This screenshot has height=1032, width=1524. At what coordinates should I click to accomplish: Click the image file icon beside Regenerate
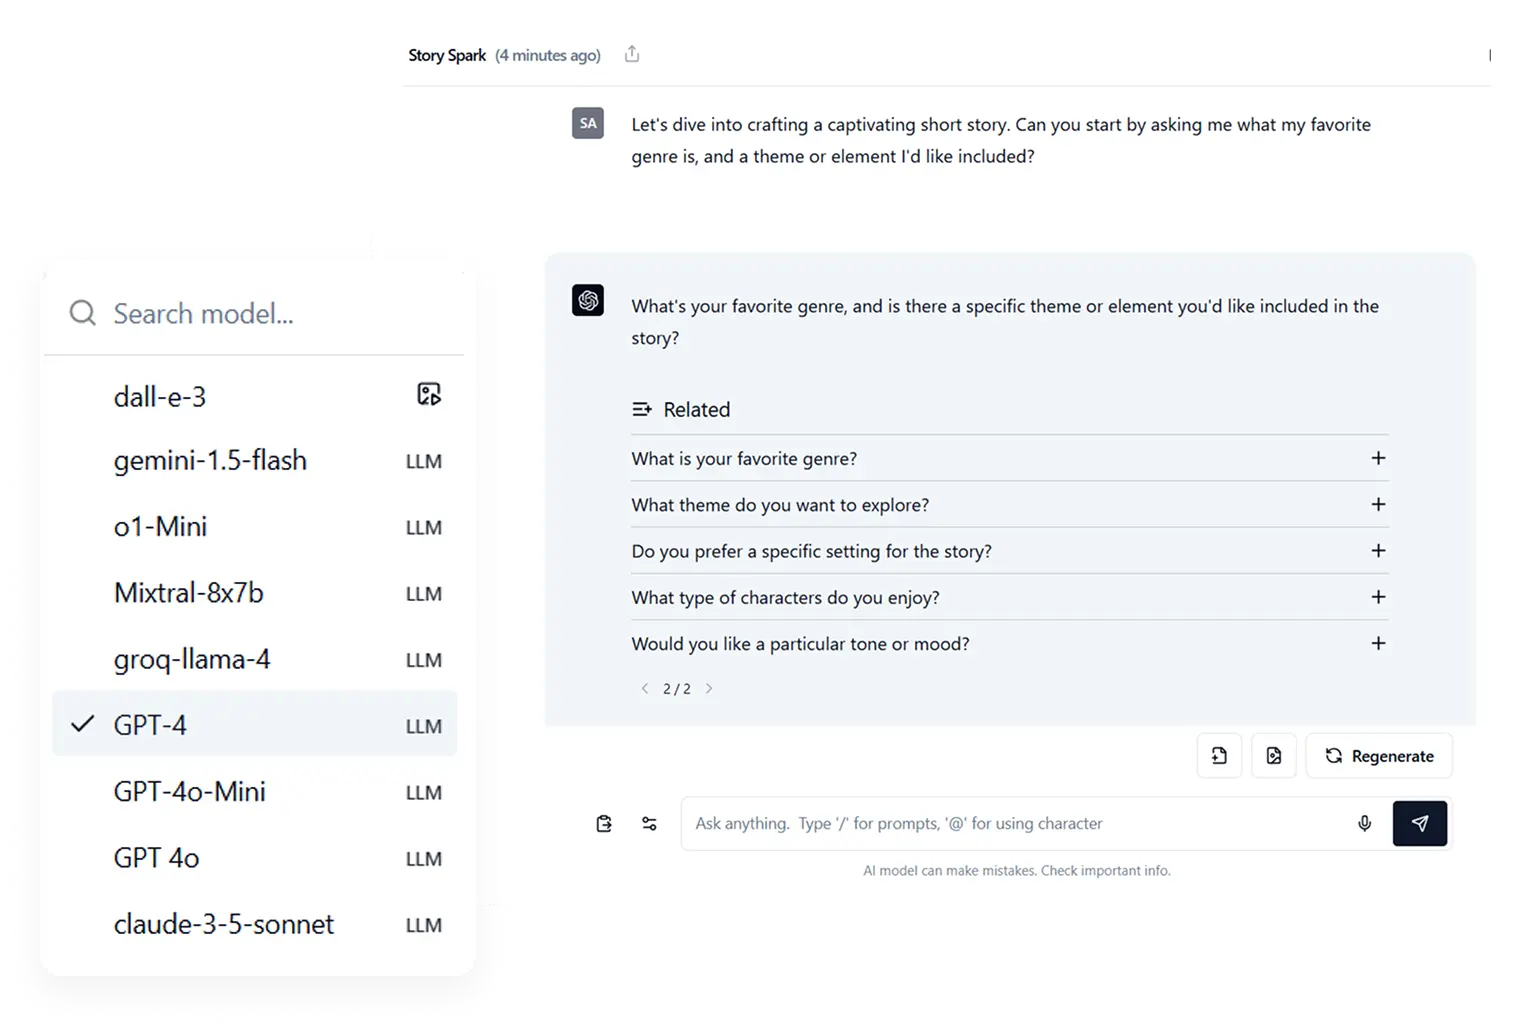(1273, 756)
